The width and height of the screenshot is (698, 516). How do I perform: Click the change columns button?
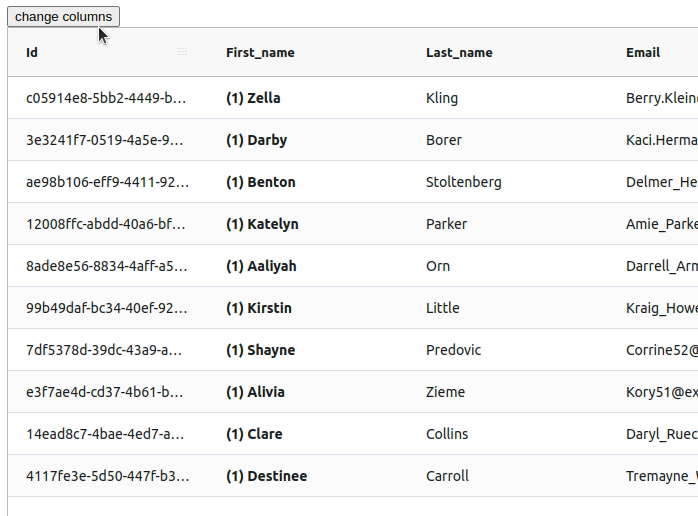pyautogui.click(x=63, y=16)
